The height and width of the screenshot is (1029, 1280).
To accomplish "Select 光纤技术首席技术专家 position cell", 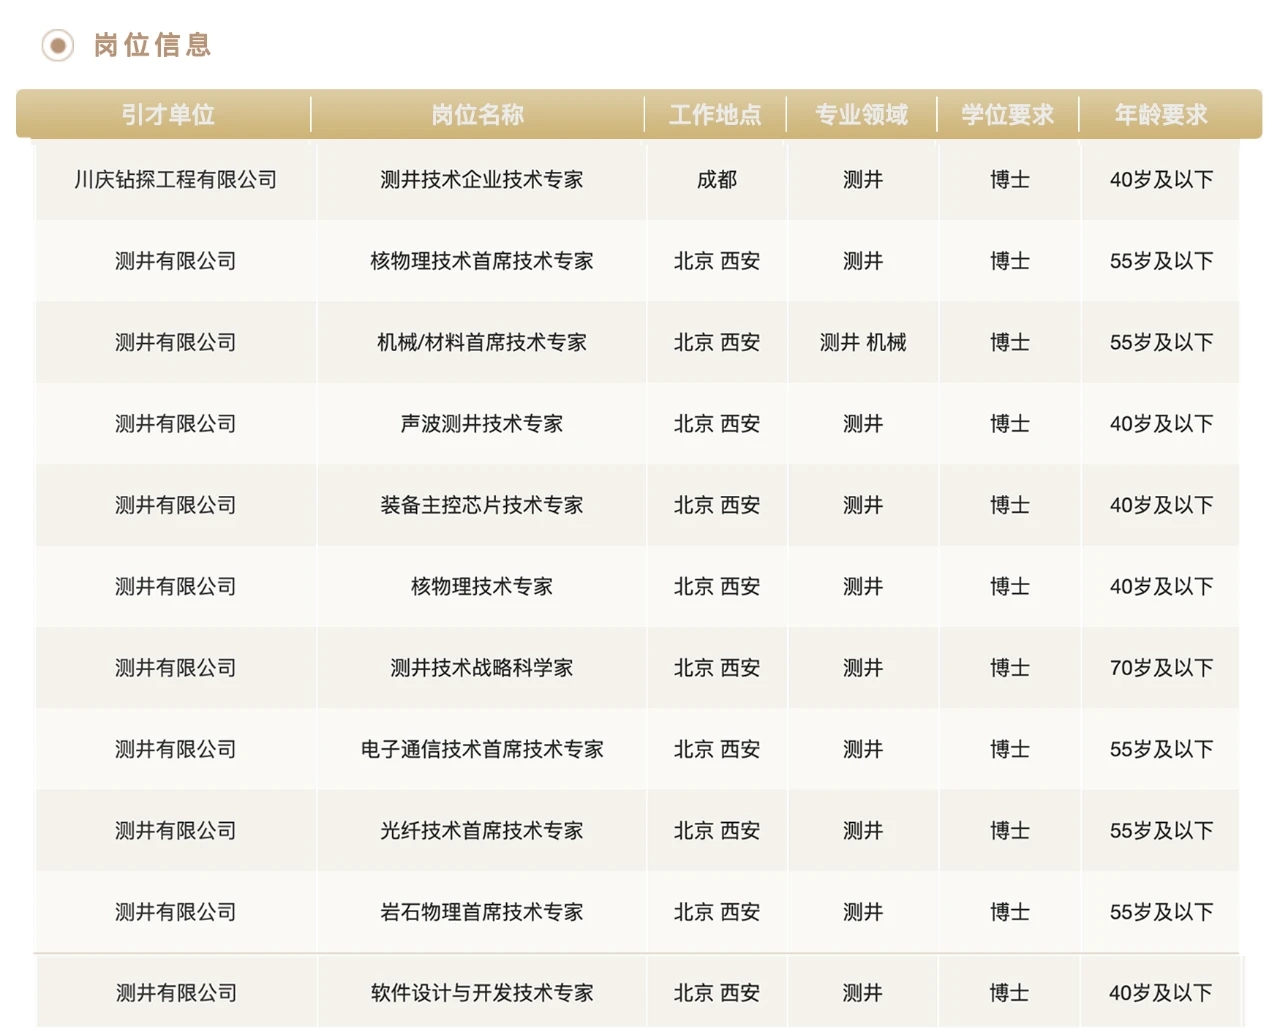I will 482,831.
